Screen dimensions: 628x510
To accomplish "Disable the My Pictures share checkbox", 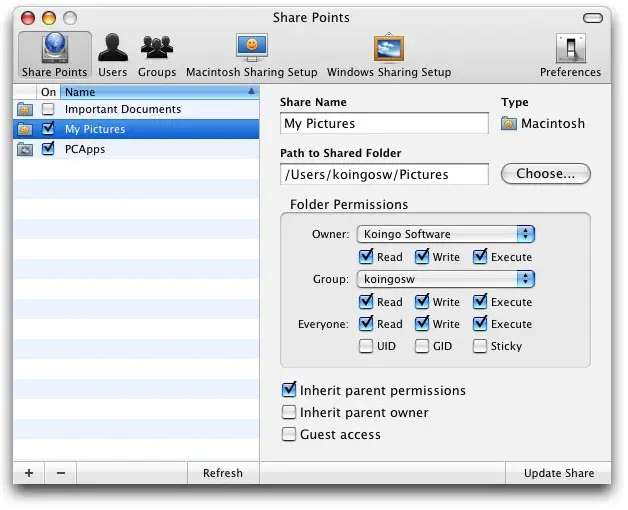I will pyautogui.click(x=48, y=129).
